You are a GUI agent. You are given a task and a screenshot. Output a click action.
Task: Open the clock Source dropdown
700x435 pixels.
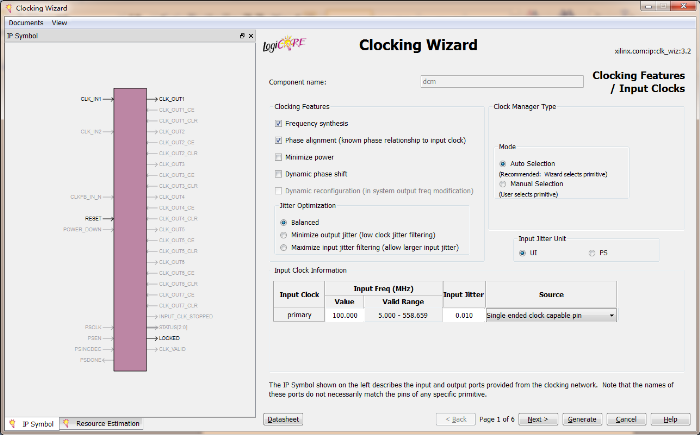[x=610, y=315]
